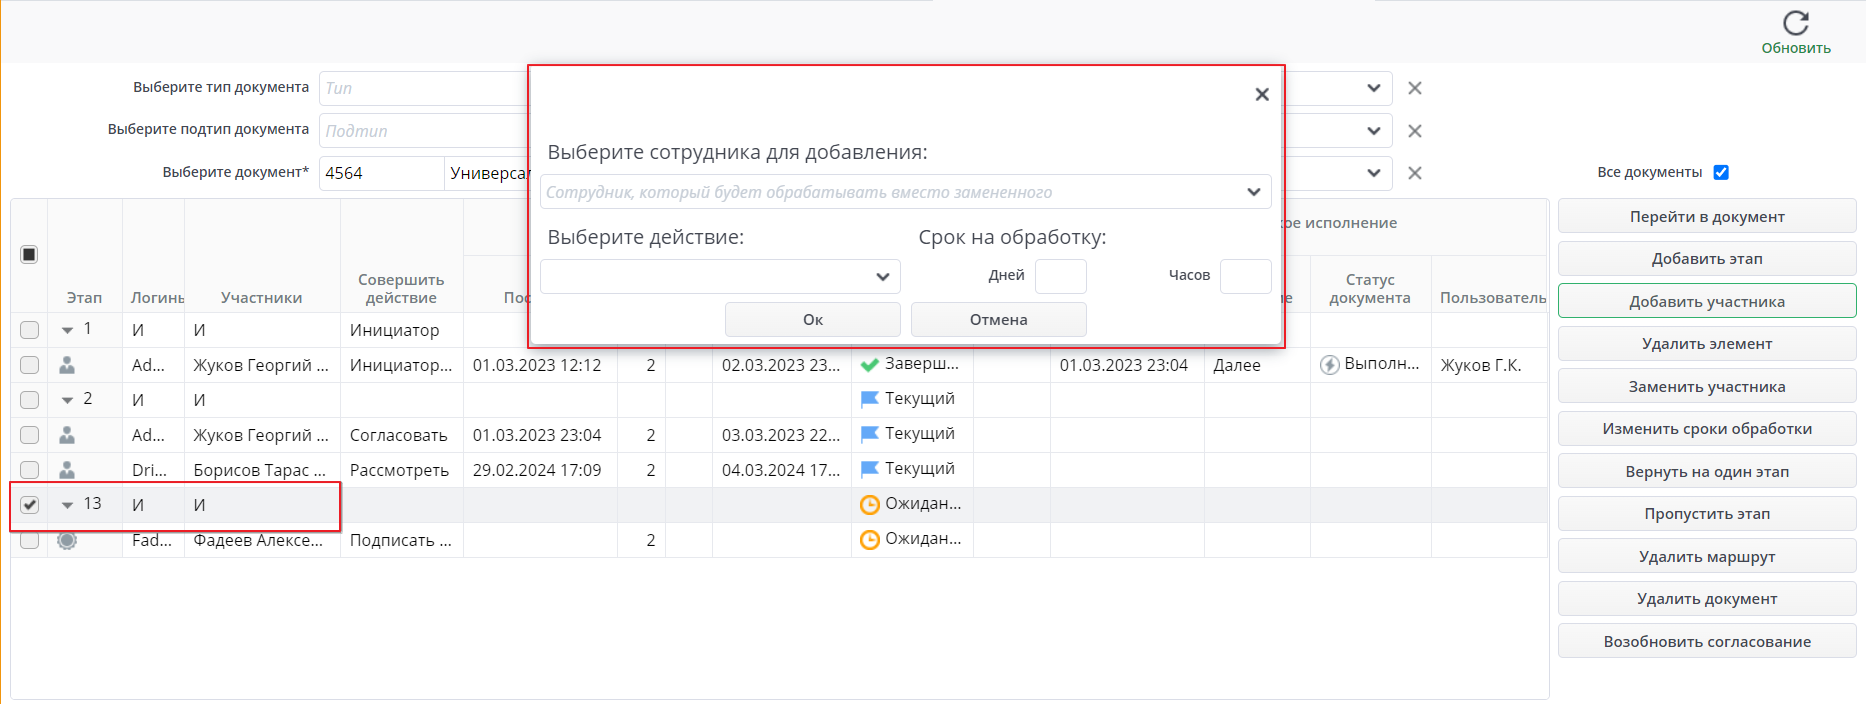Click the Обновить refresh icon
1866x704 pixels.
(1795, 23)
